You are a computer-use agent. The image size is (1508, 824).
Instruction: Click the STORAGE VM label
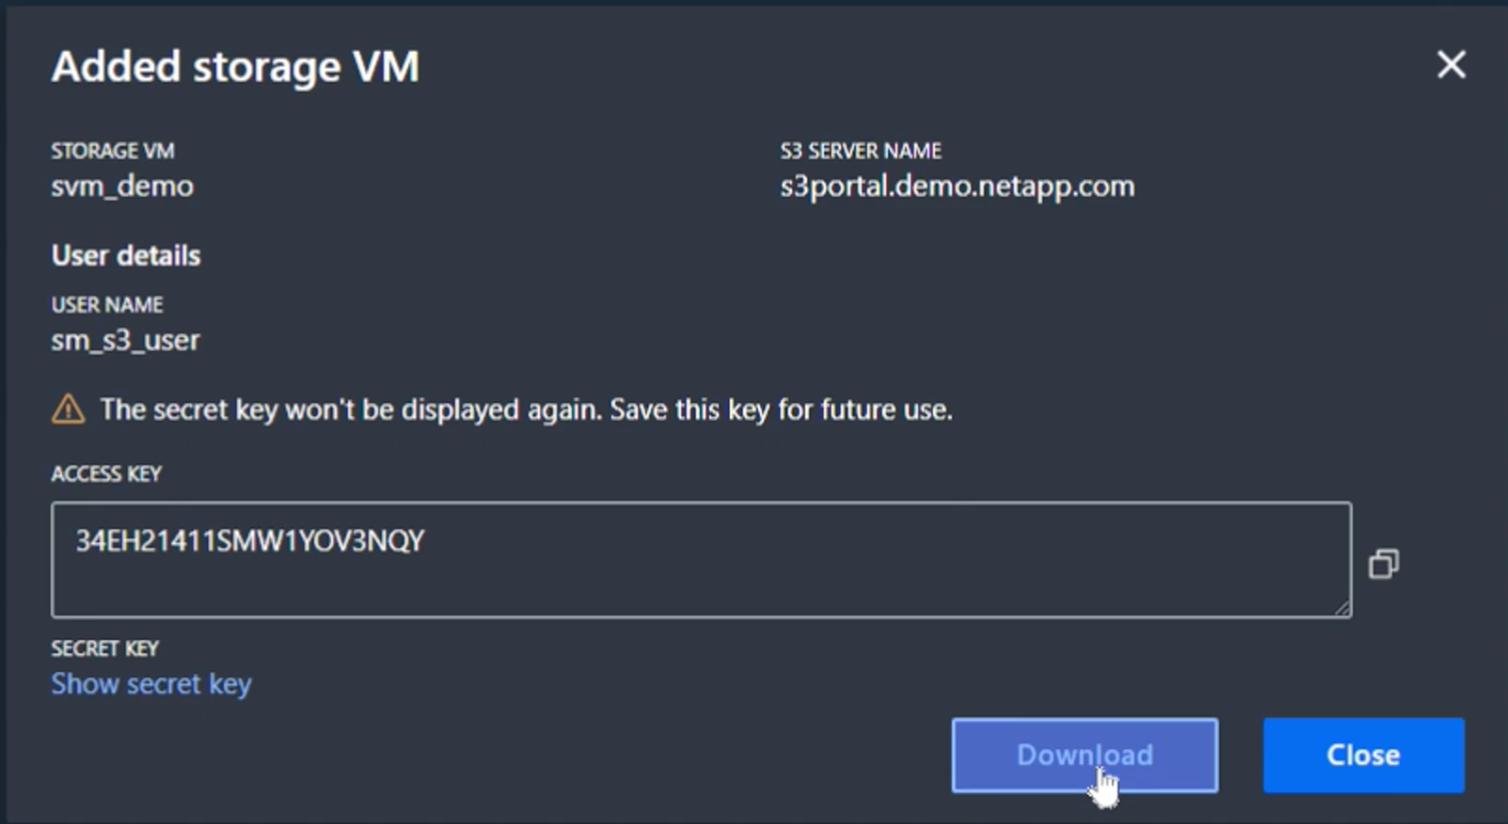tap(112, 151)
